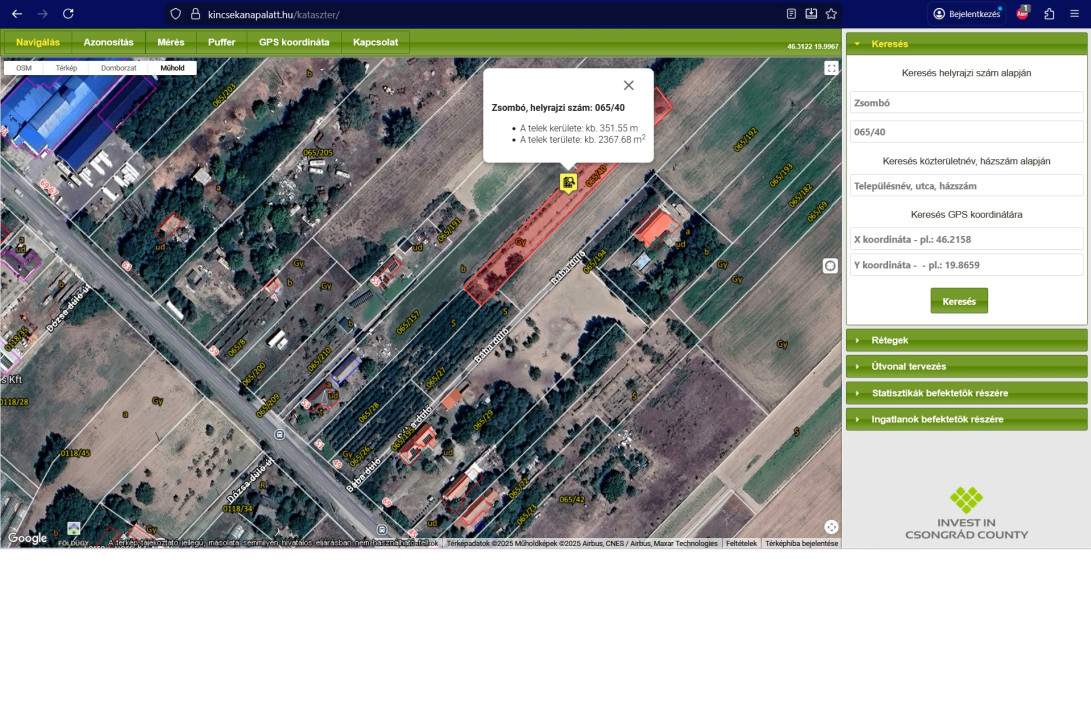Bookmark this page with the star icon

pos(831,14)
